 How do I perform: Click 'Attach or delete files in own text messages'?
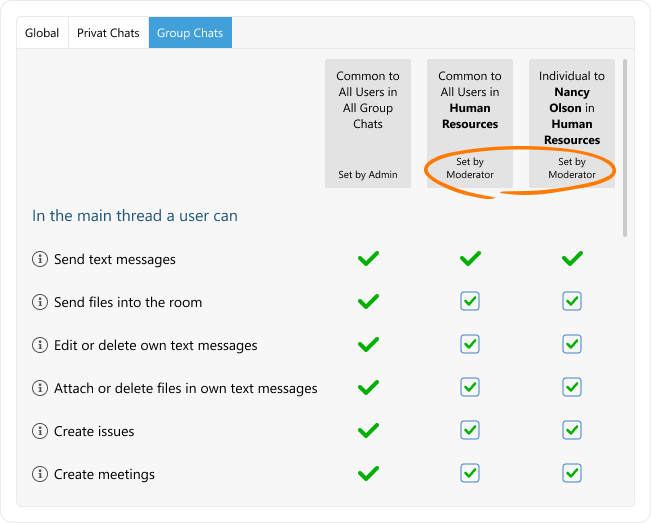click(x=186, y=389)
